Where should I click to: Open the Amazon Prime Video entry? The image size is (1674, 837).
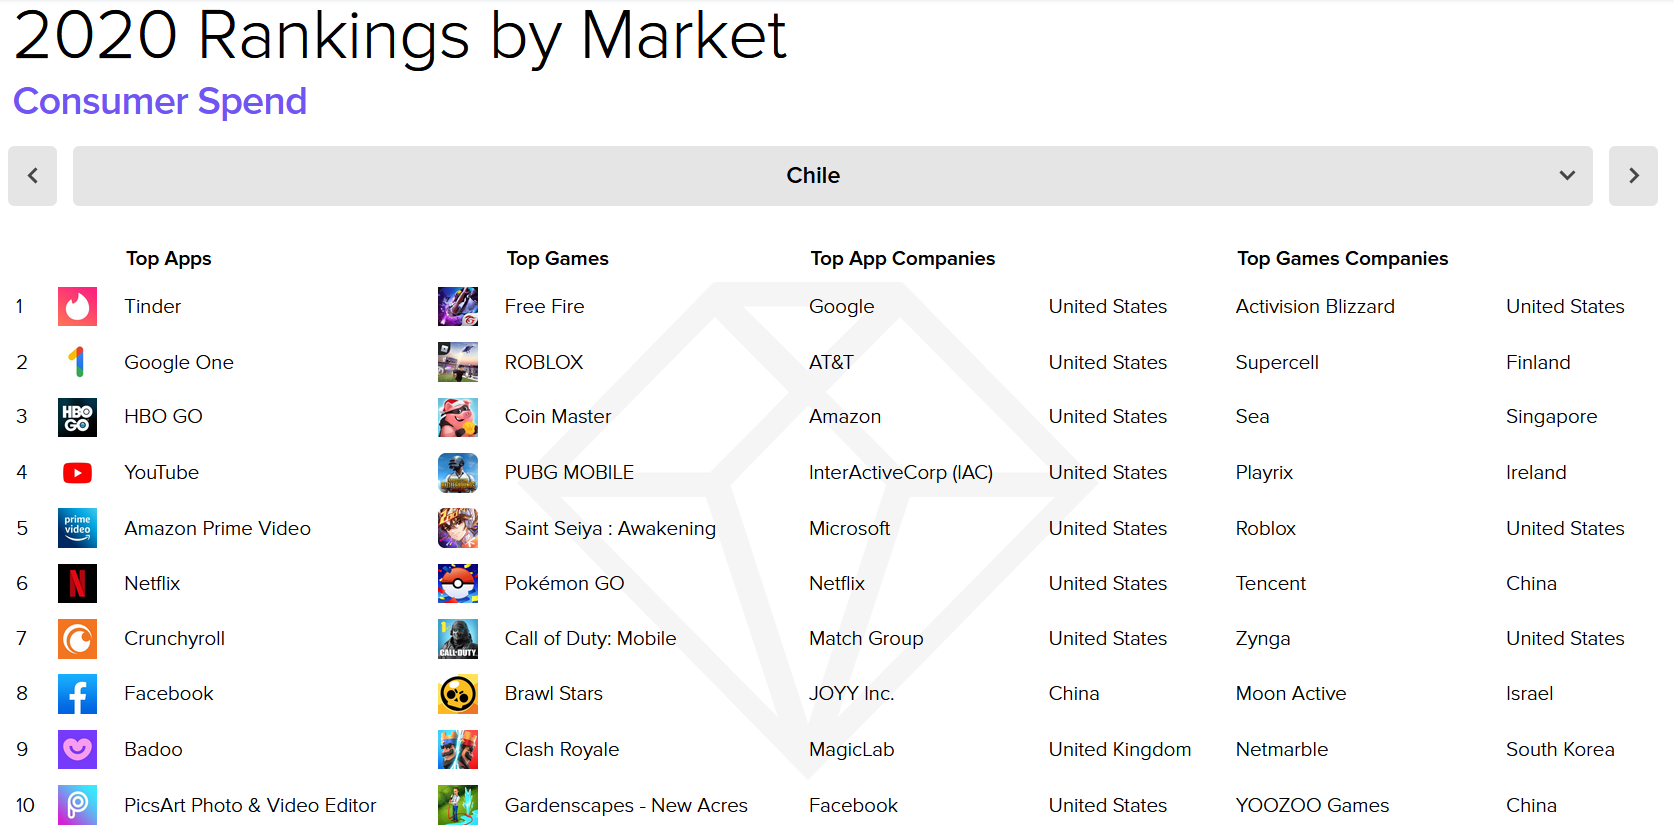tap(217, 528)
